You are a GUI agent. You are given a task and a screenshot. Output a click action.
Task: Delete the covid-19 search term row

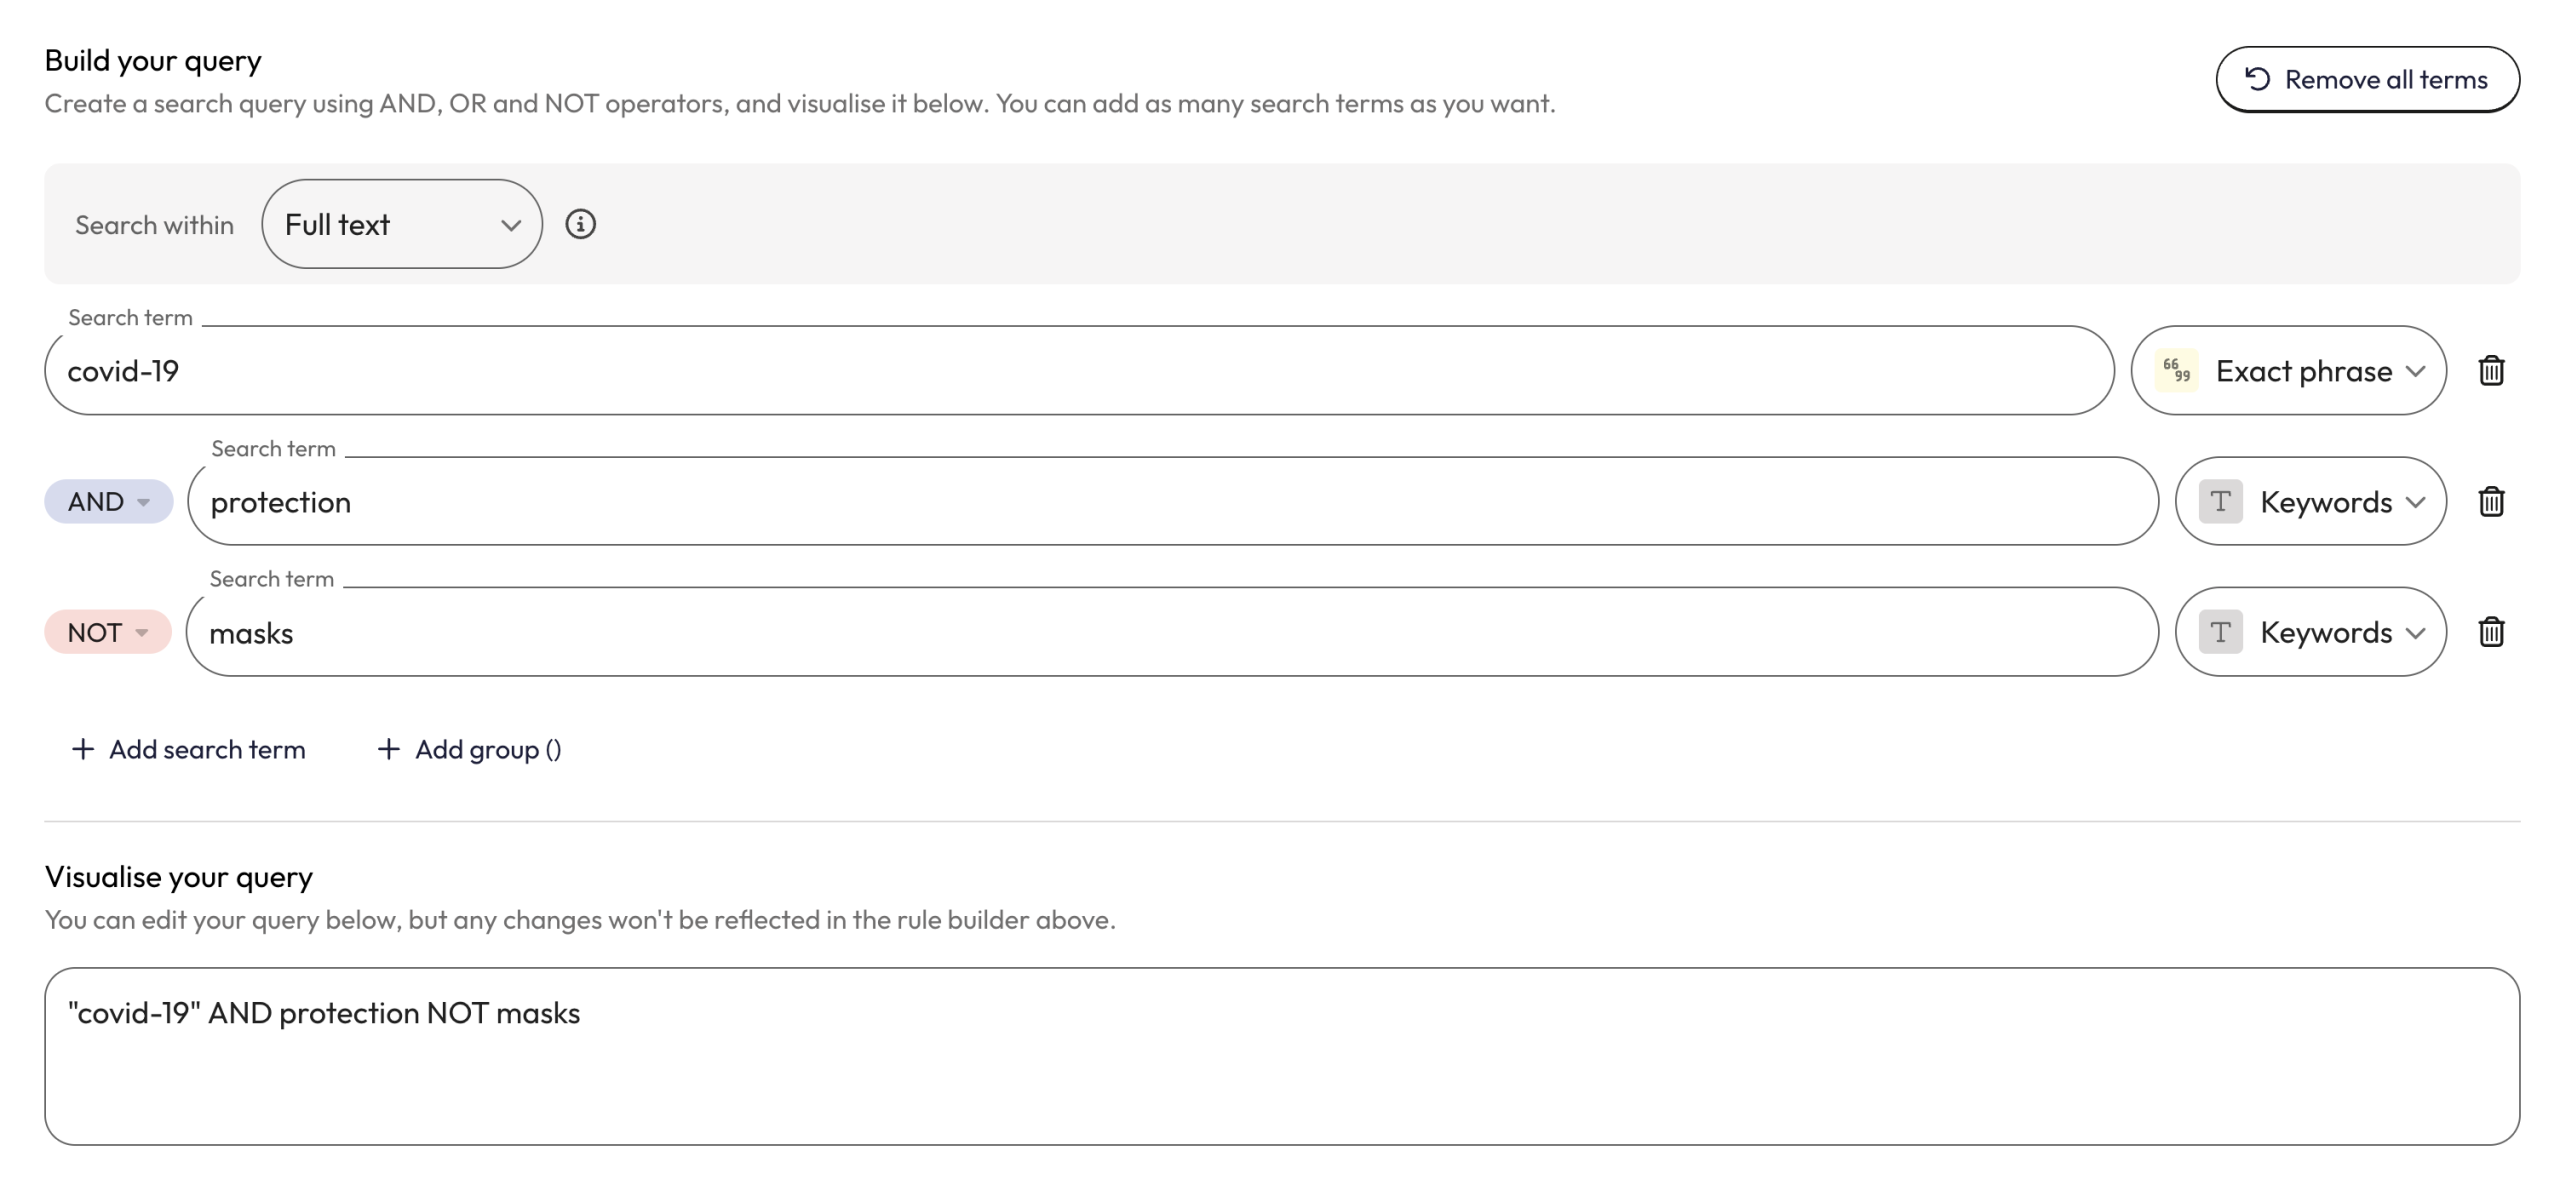(x=2490, y=371)
